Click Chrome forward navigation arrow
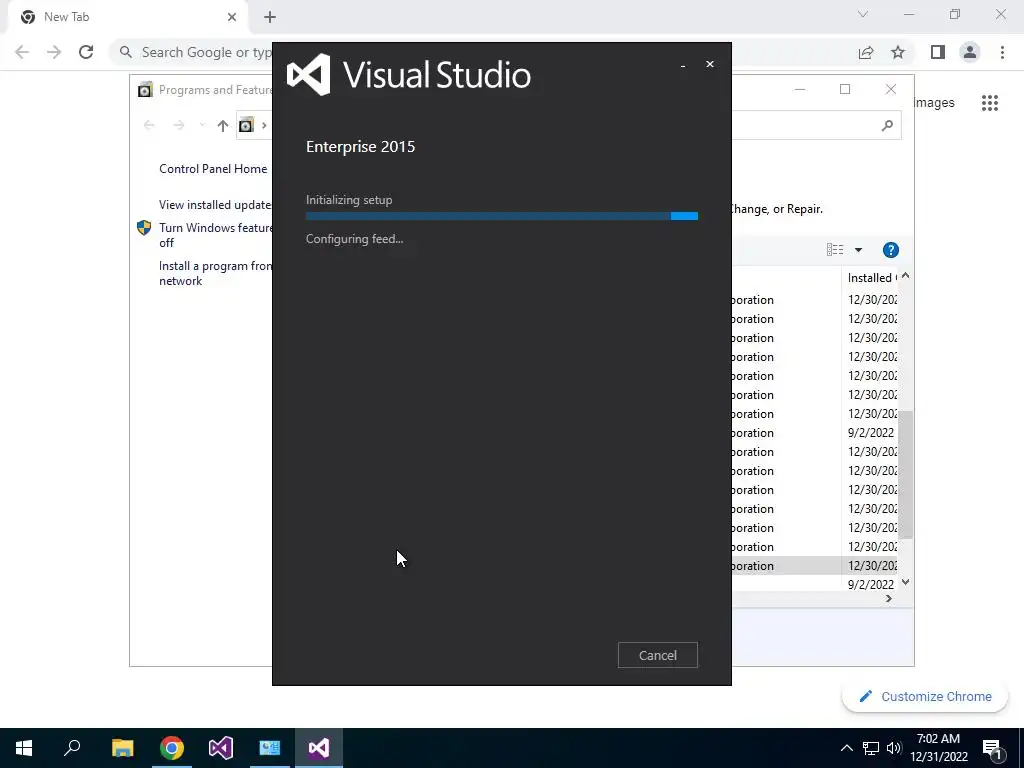The width and height of the screenshot is (1024, 768). (54, 52)
